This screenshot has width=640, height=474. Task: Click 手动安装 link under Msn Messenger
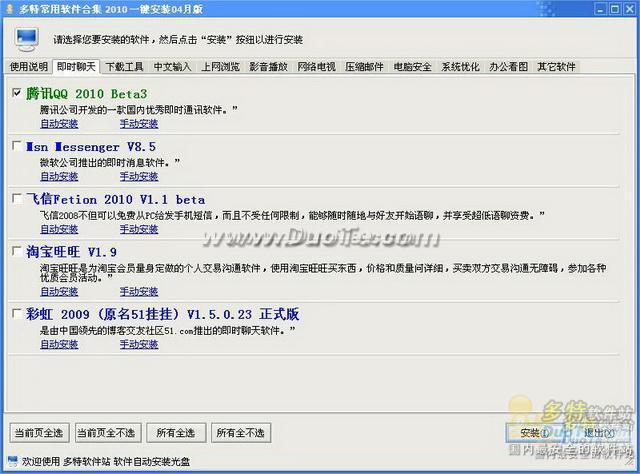[139, 176]
